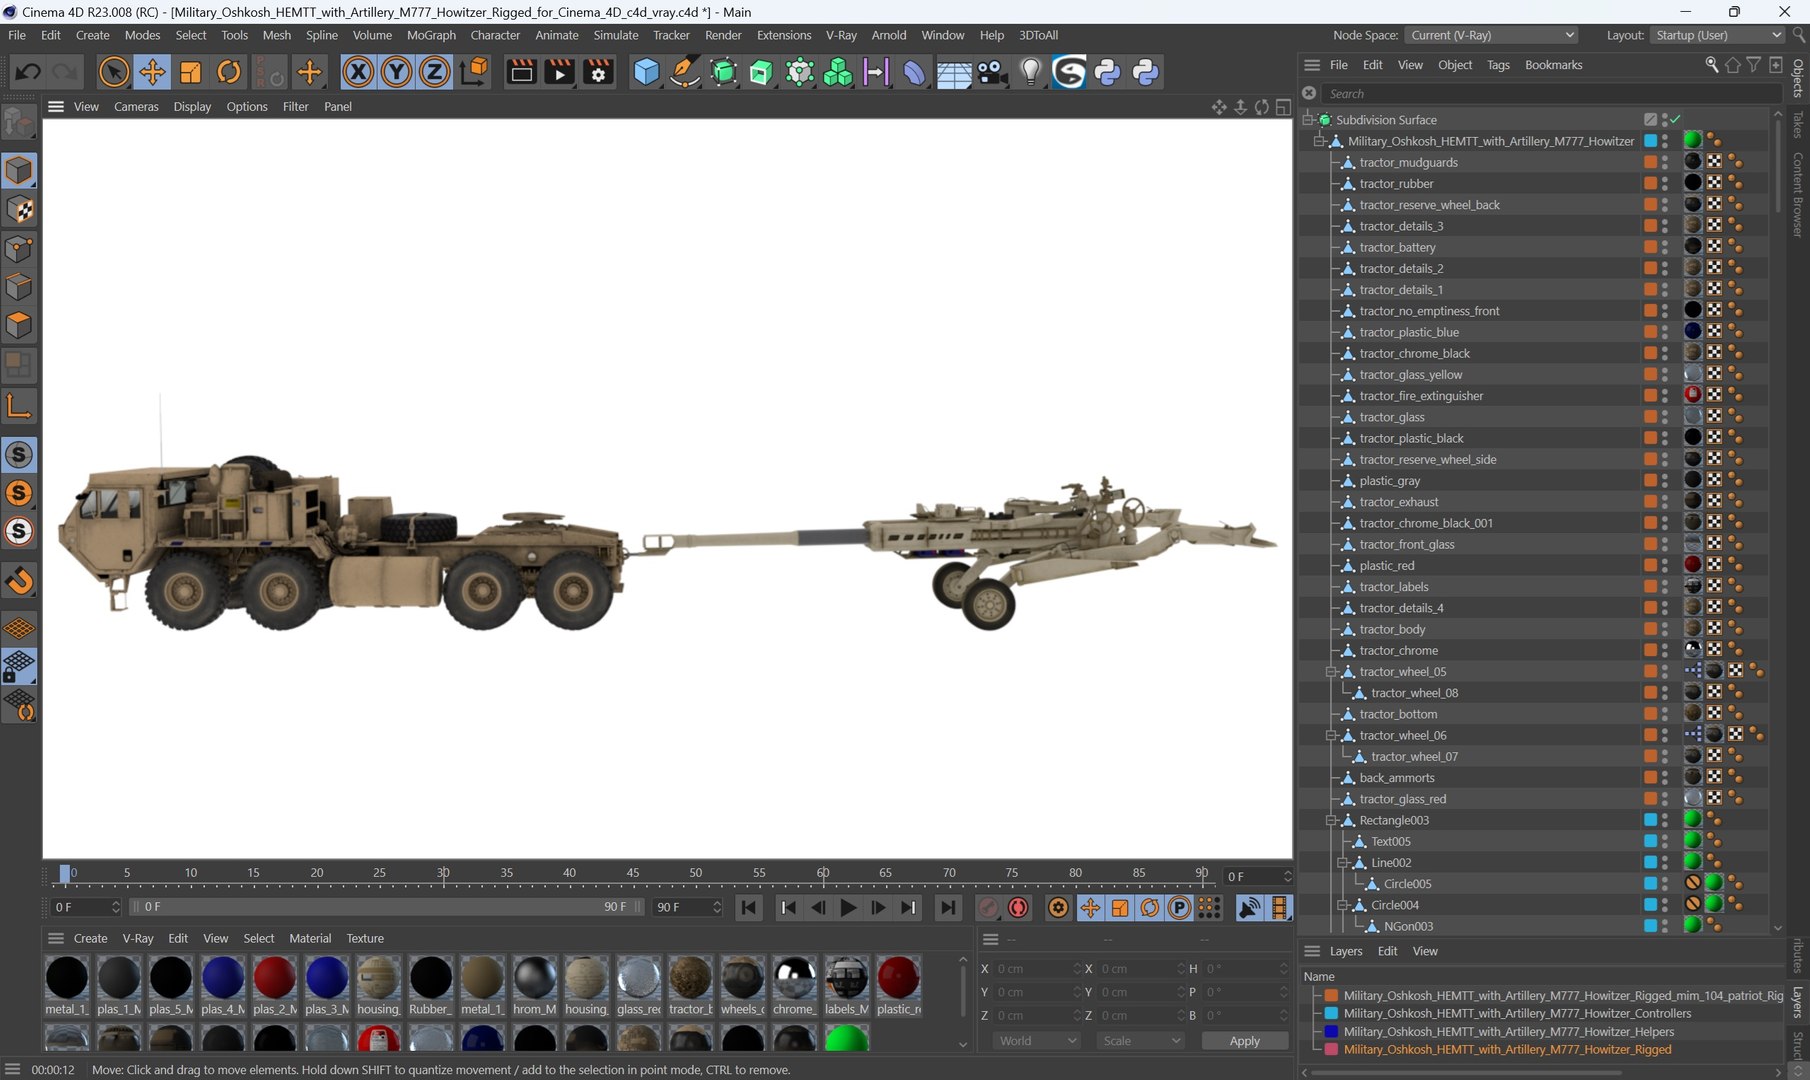Click the Spline Pen tool icon
Image resolution: width=1810 pixels, height=1080 pixels.
[x=685, y=72]
